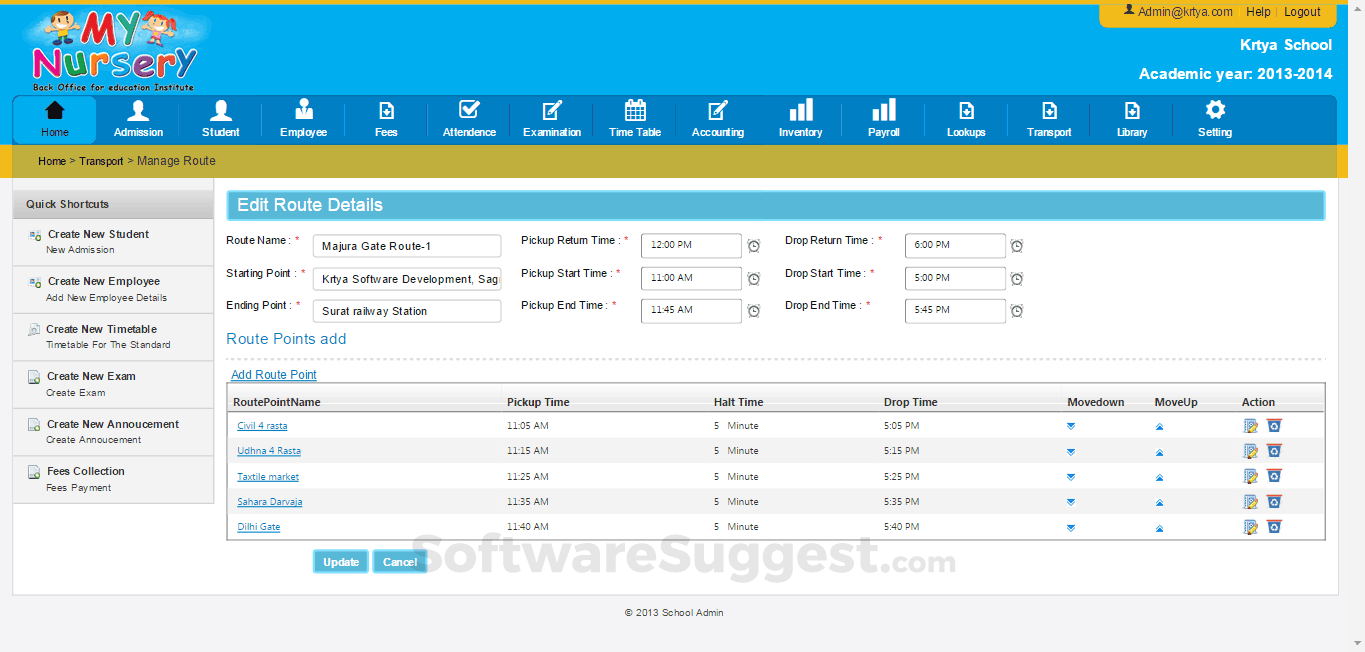
Task: Open clock picker for Pickup Start Time
Action: coord(754,279)
